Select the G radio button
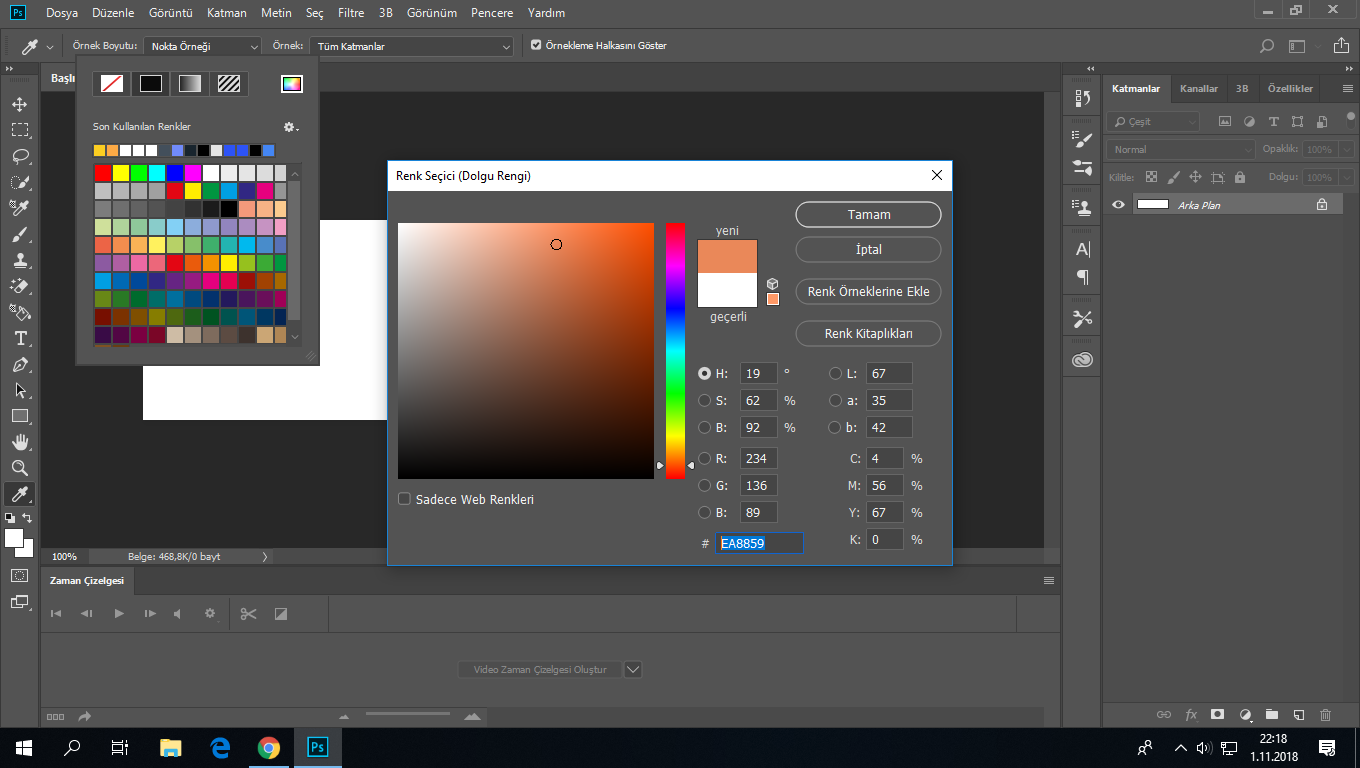 point(704,486)
